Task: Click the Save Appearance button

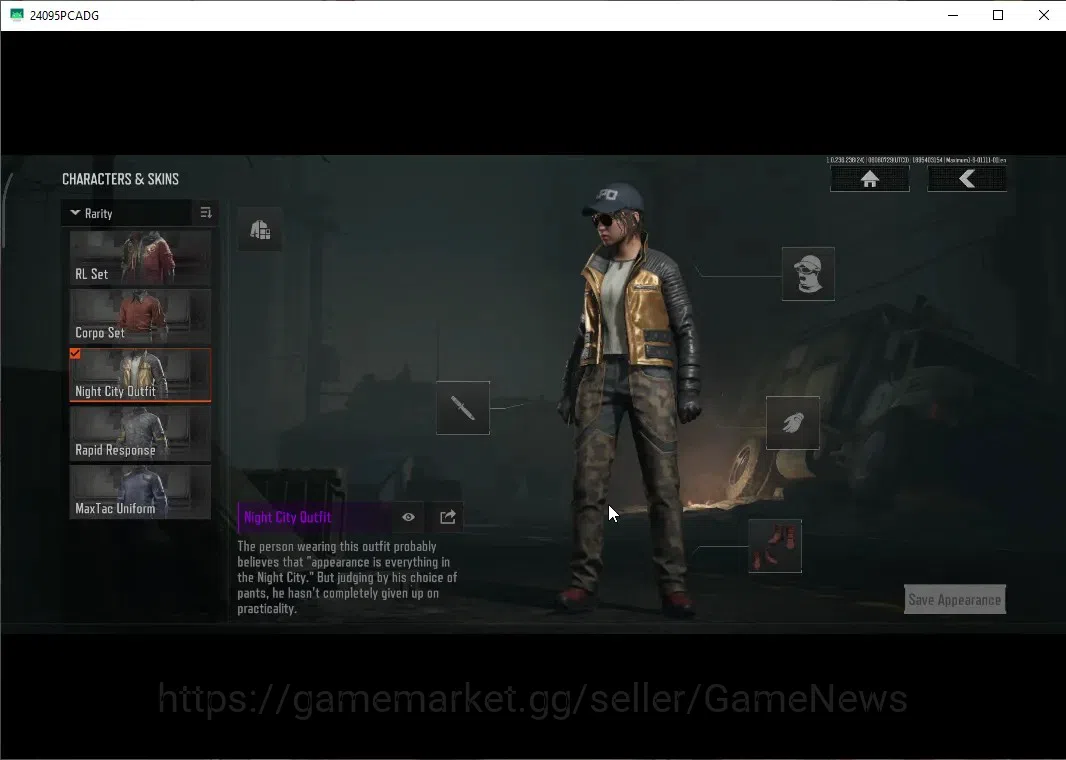Action: [955, 600]
